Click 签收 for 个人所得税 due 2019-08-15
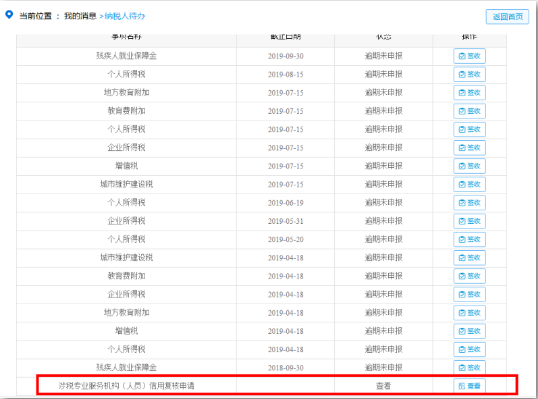Image resolution: width=538 pixels, height=399 pixels. tap(469, 74)
